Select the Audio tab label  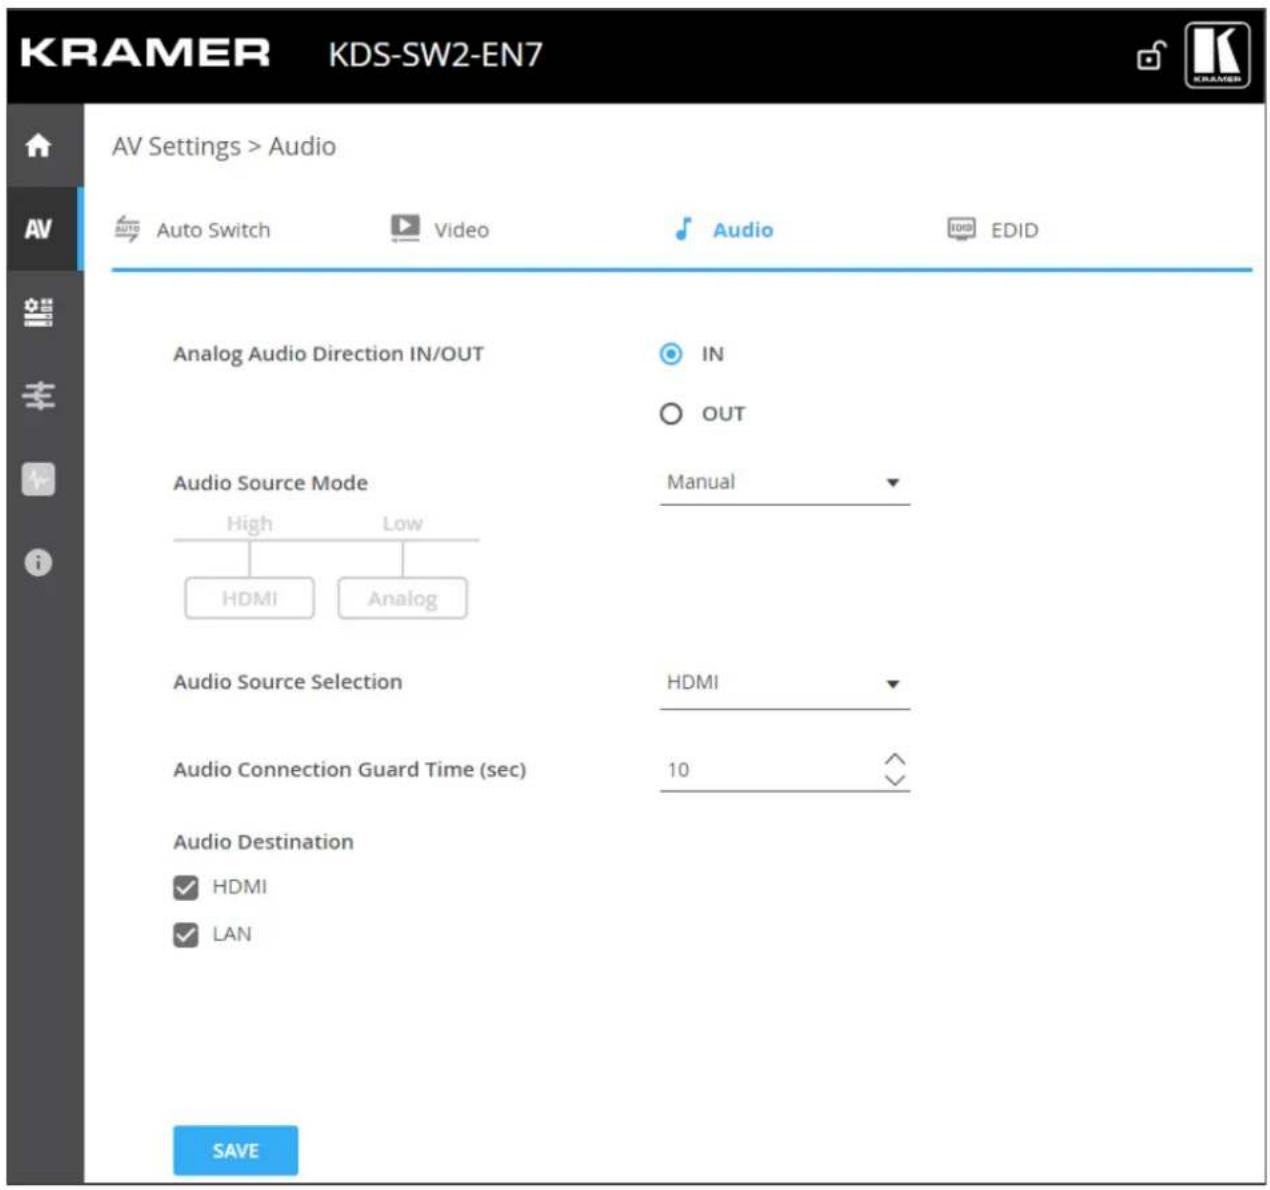point(743,230)
